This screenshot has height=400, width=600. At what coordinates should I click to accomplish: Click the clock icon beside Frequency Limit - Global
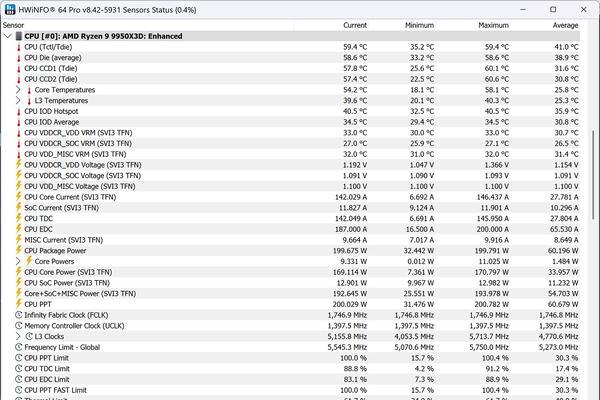18,347
